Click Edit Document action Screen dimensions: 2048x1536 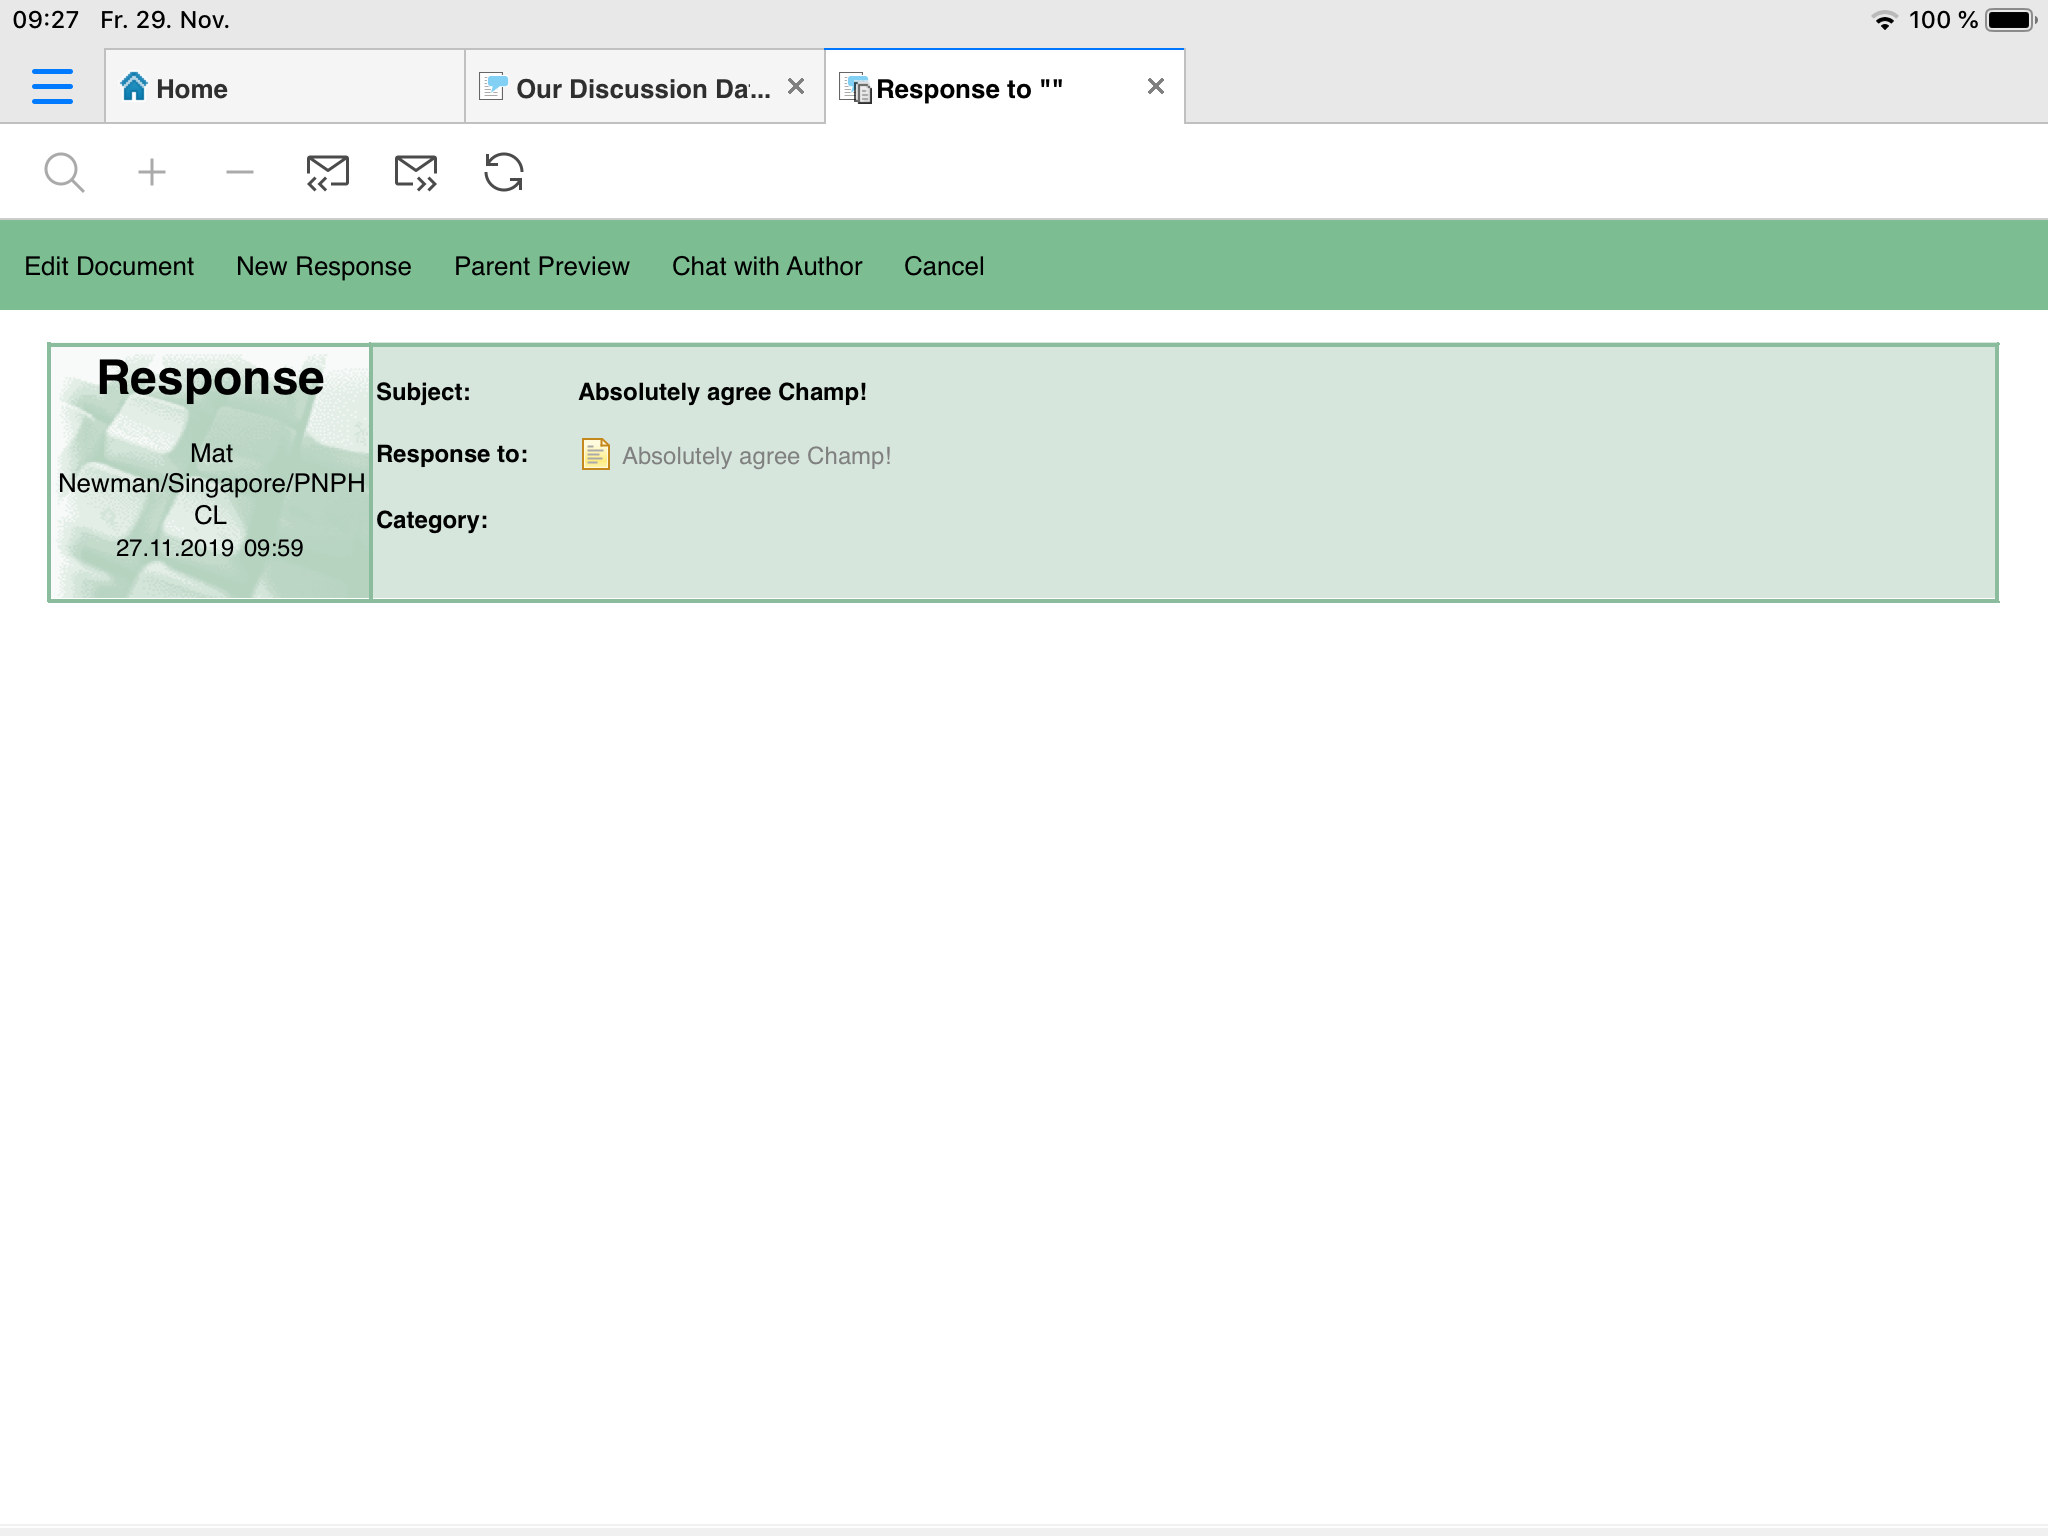point(109,266)
